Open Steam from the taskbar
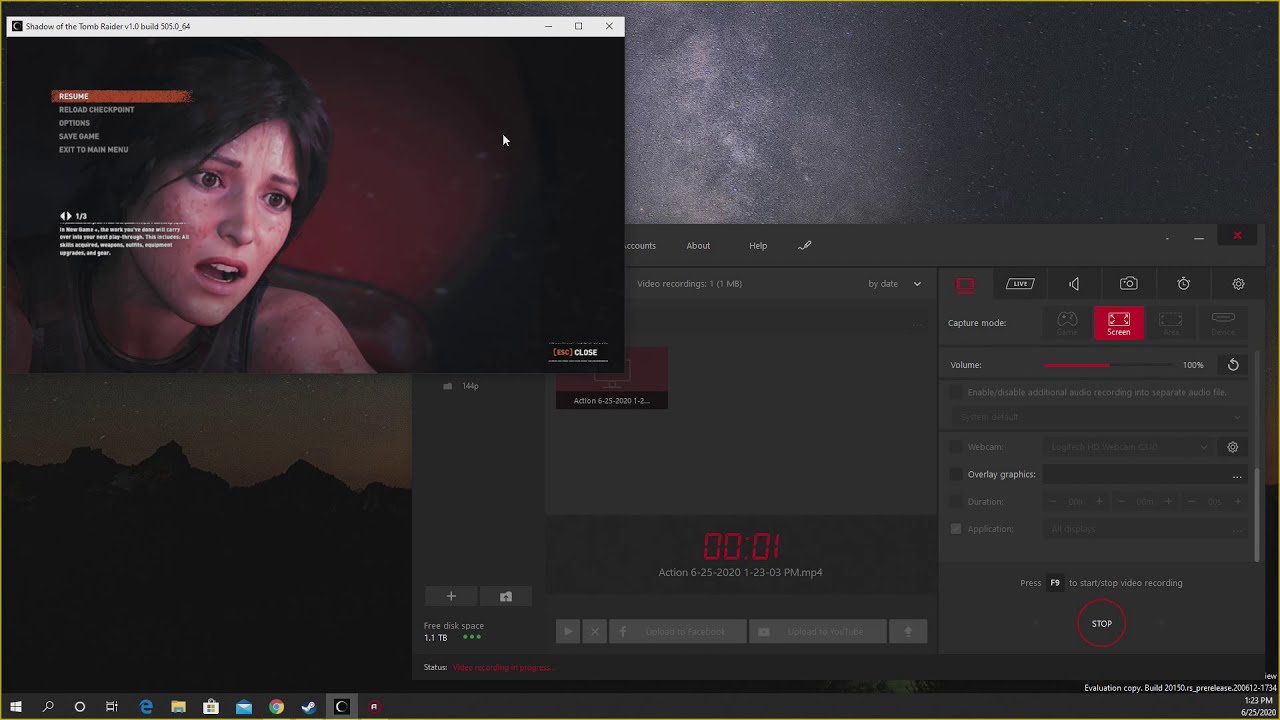 coord(309,707)
